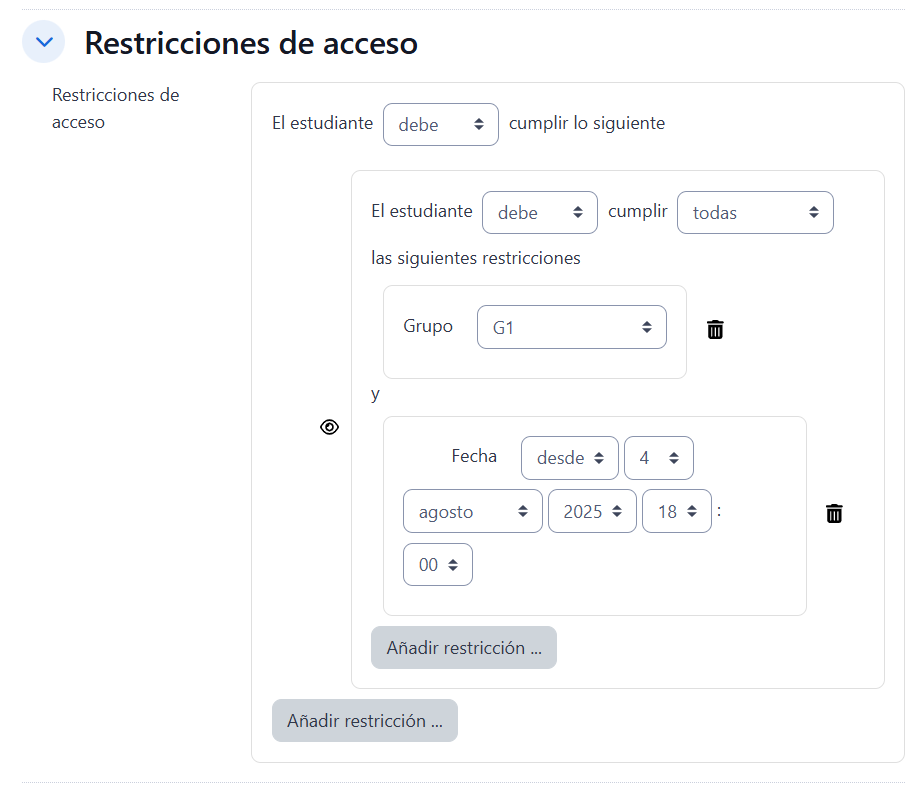Open the 'todas' restrictions dropdown
This screenshot has width=917, height=786.
pyautogui.click(x=754, y=213)
